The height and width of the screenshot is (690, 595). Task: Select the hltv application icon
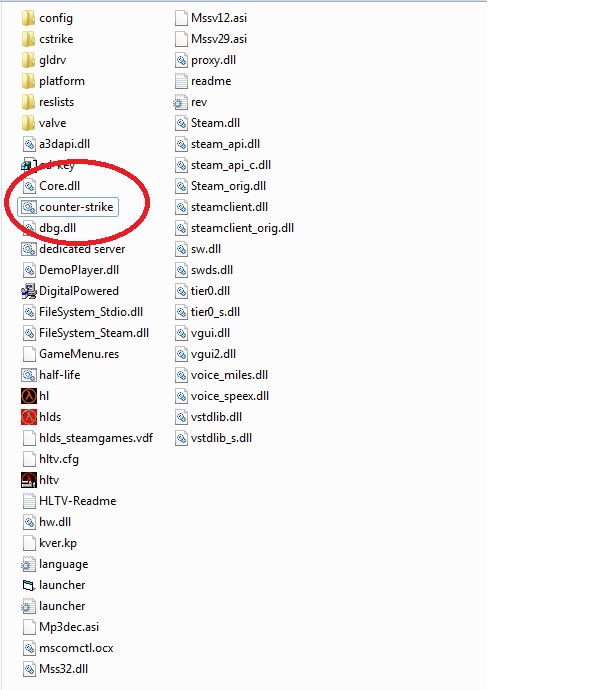coord(29,480)
